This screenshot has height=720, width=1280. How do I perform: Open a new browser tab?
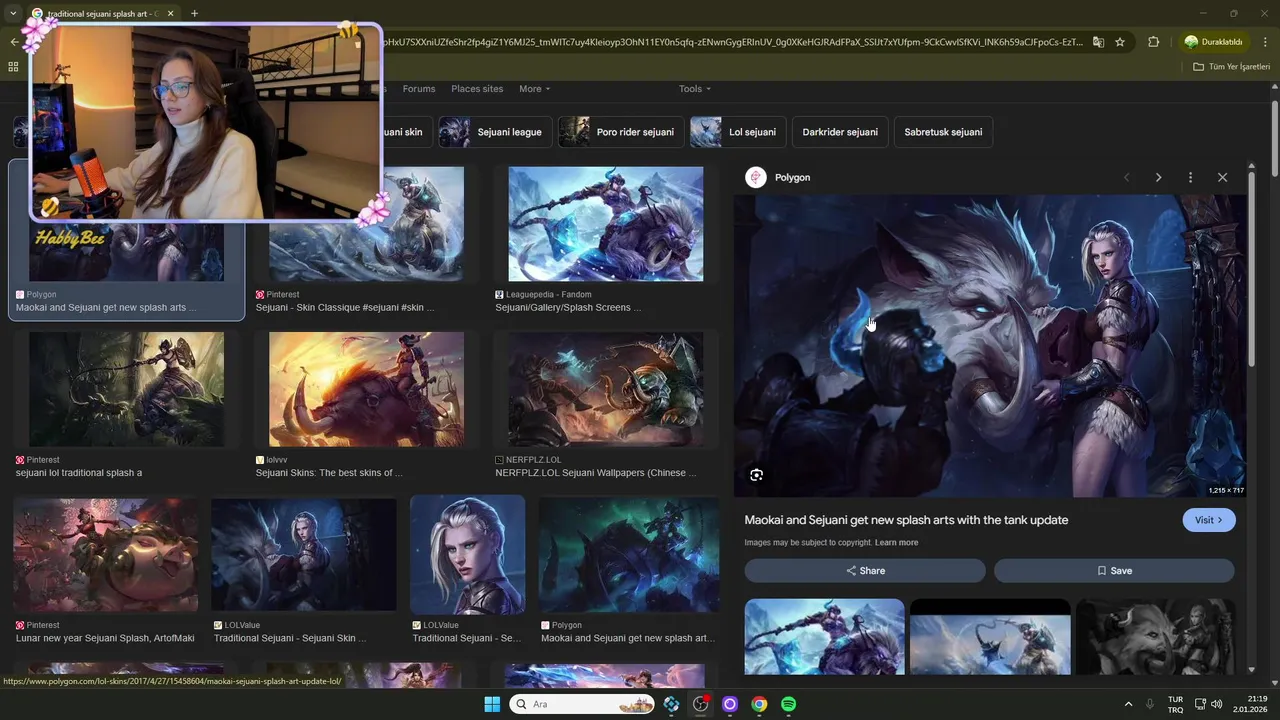pos(194,13)
